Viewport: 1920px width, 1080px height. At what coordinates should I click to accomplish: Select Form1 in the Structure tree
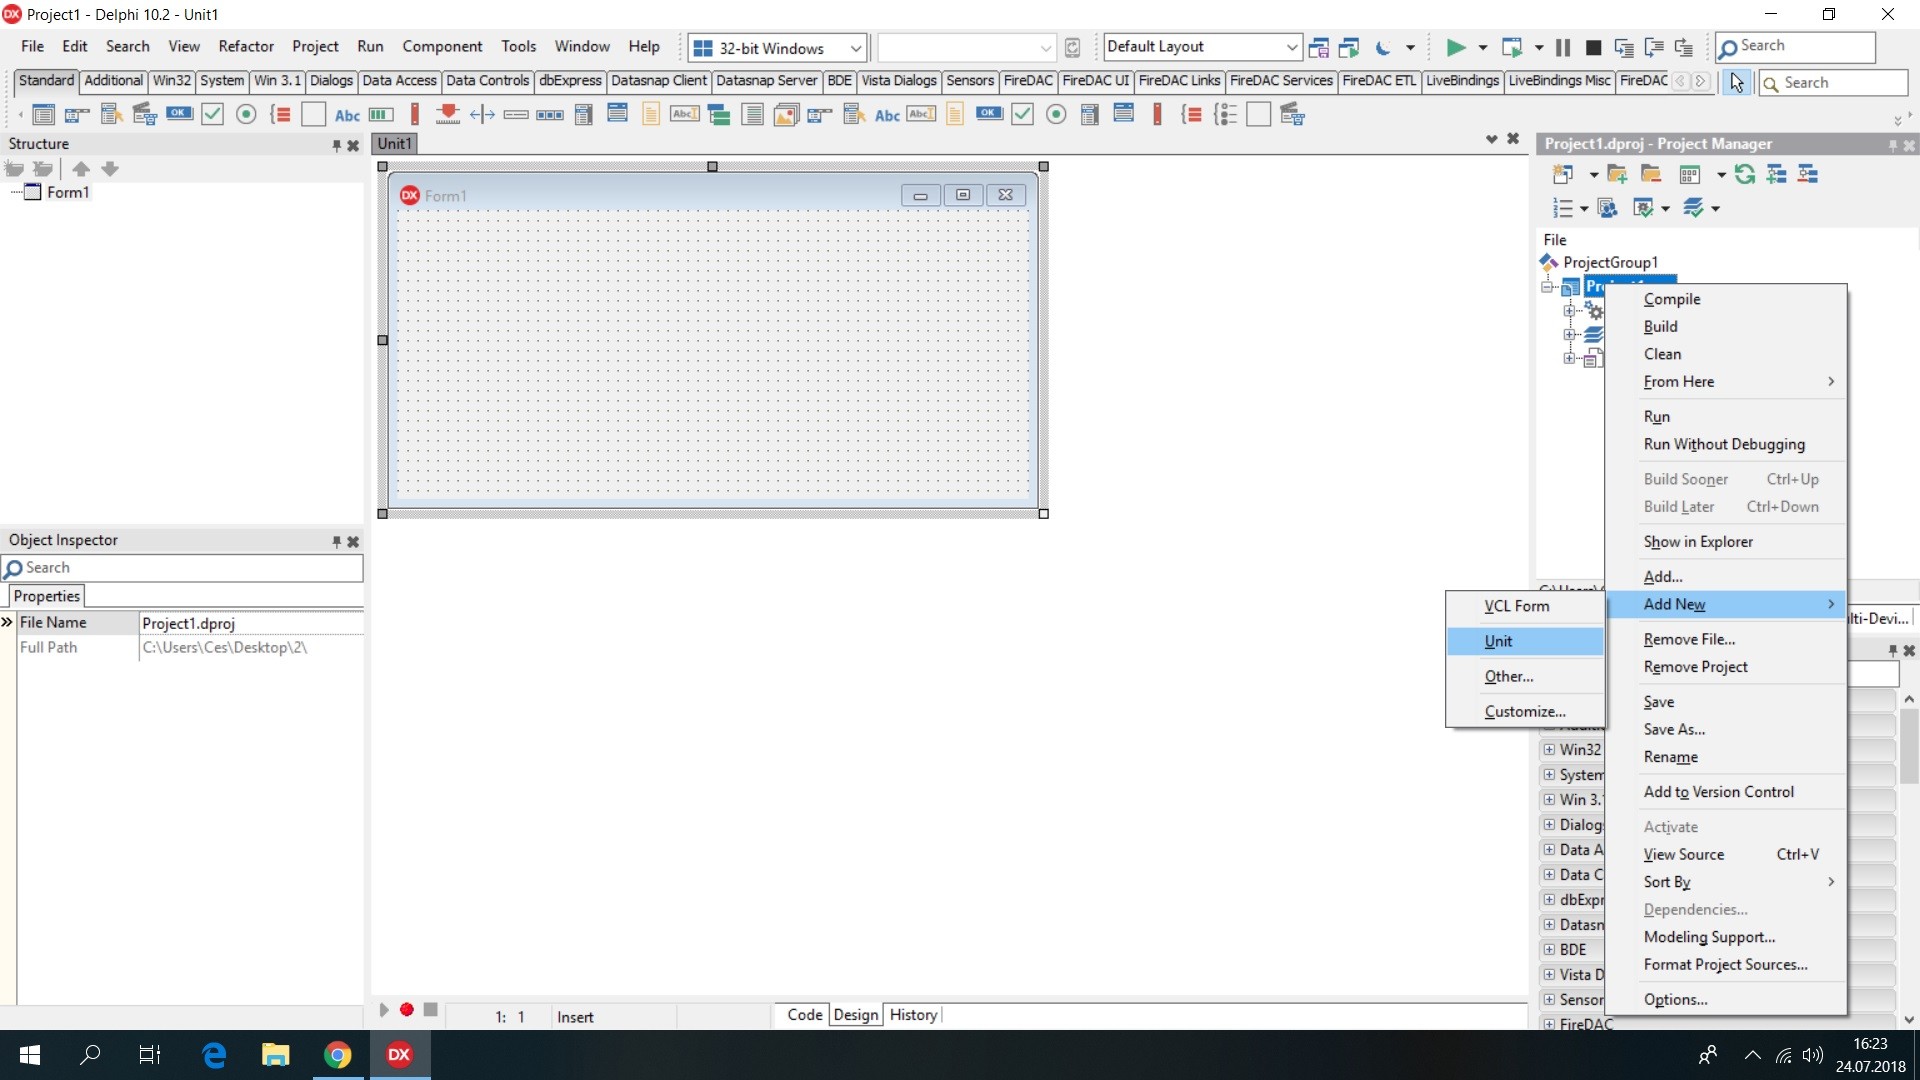(x=67, y=192)
